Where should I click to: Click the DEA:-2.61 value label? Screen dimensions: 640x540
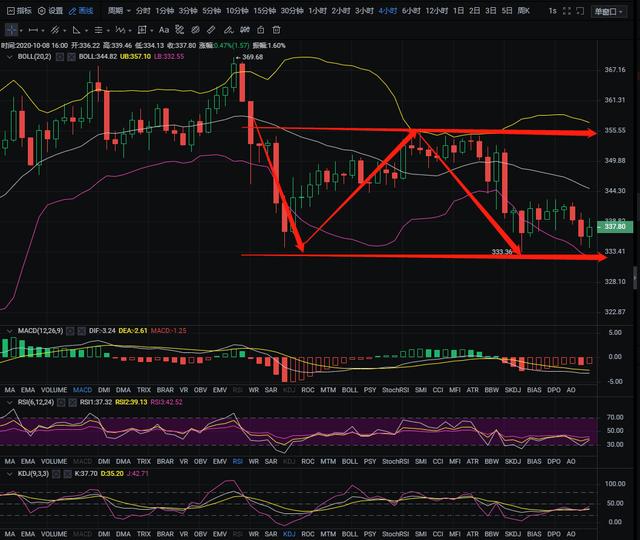[133, 331]
